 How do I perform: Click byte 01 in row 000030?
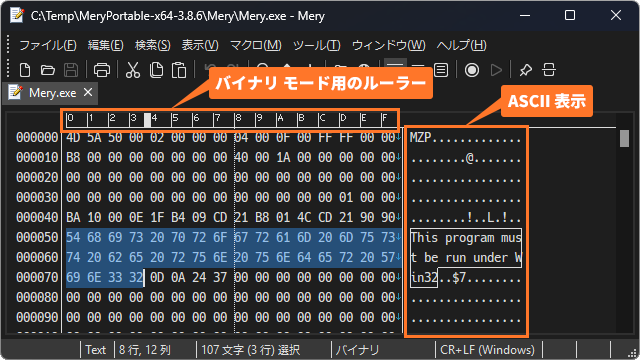[x=346, y=198]
